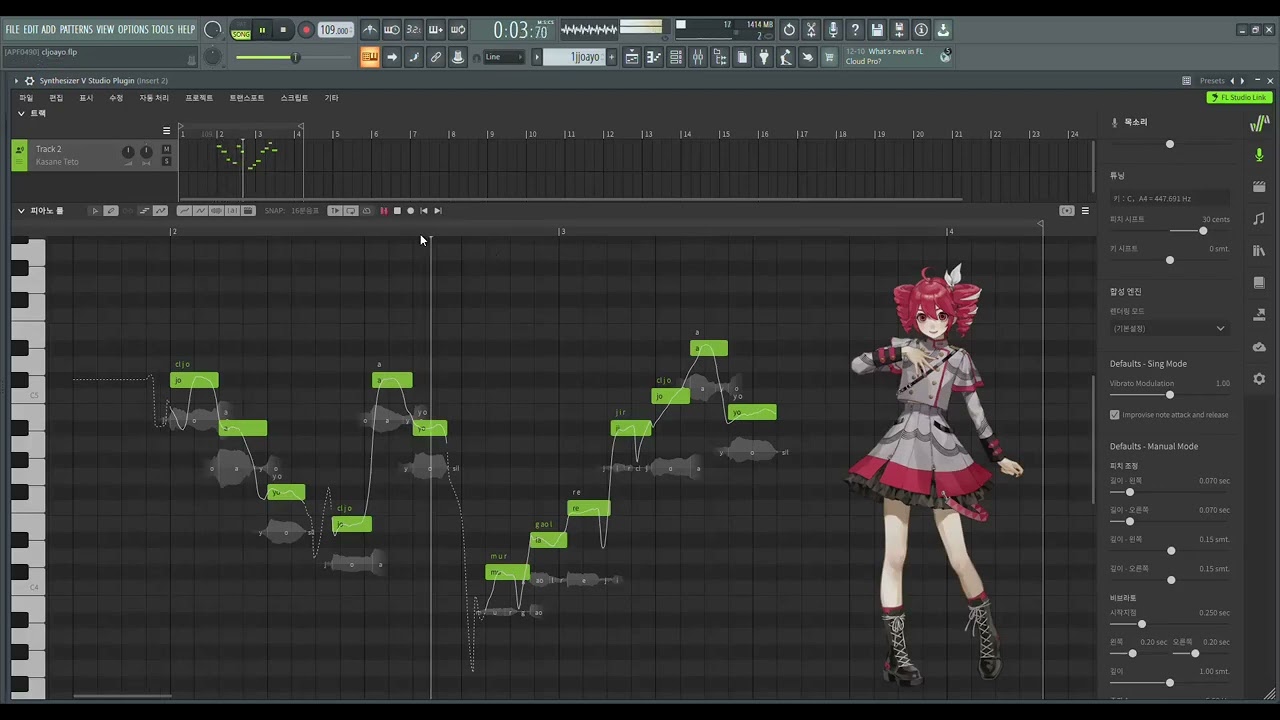Screen dimensions: 1280x720
Task: Open the track list hamburger menu
Action: pos(167,131)
